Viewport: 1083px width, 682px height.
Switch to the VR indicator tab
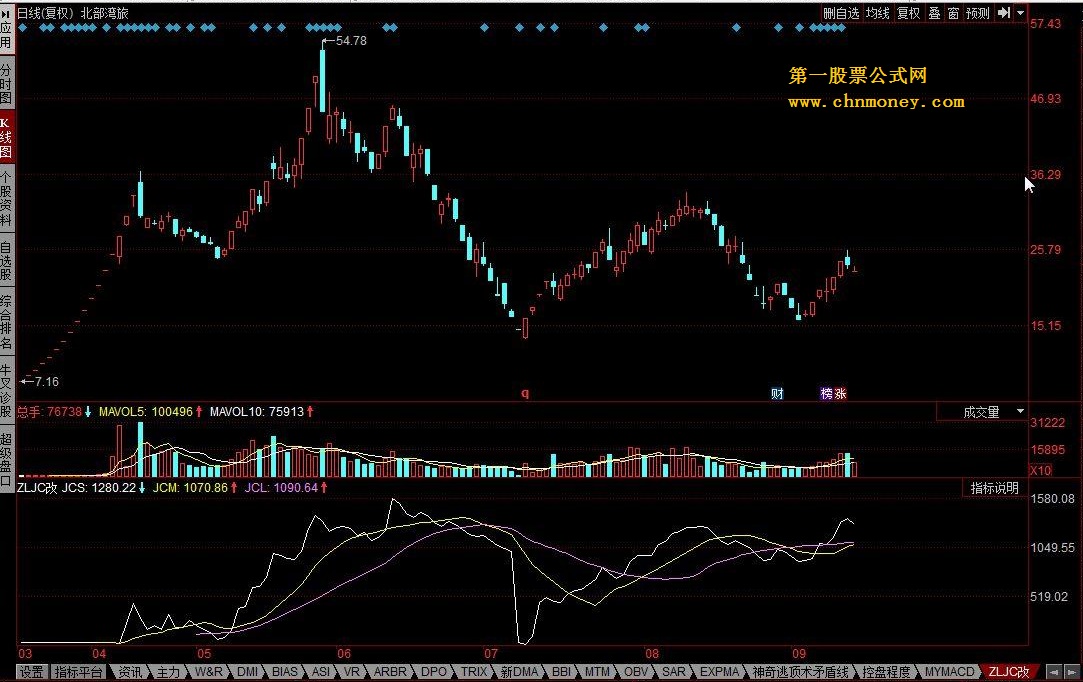(352, 672)
